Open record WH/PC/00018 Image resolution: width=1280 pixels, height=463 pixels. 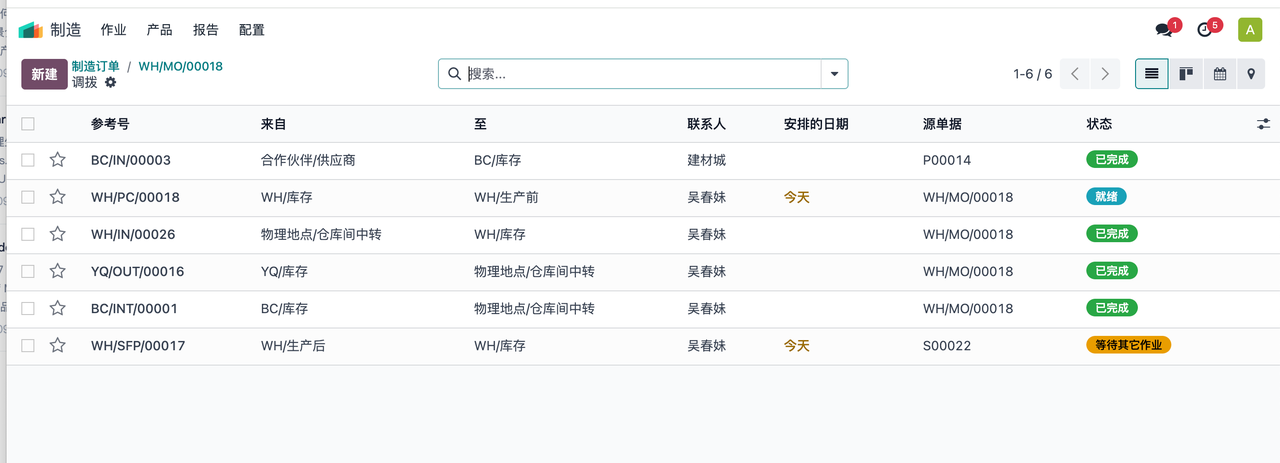point(135,197)
